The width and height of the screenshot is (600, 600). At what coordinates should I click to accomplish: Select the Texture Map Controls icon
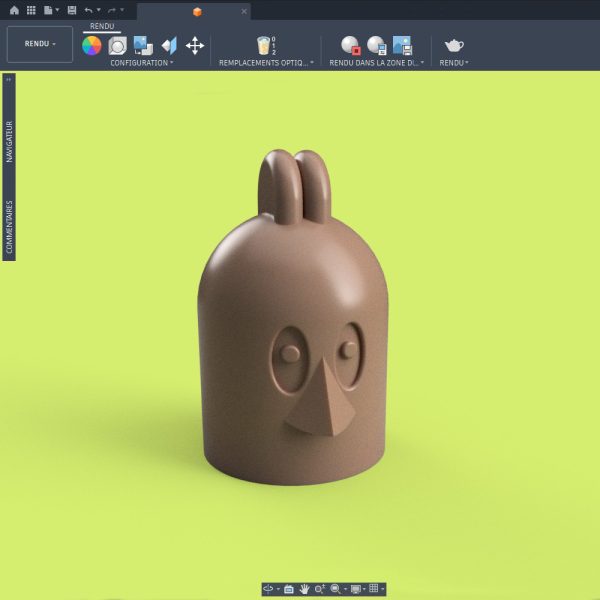[169, 46]
